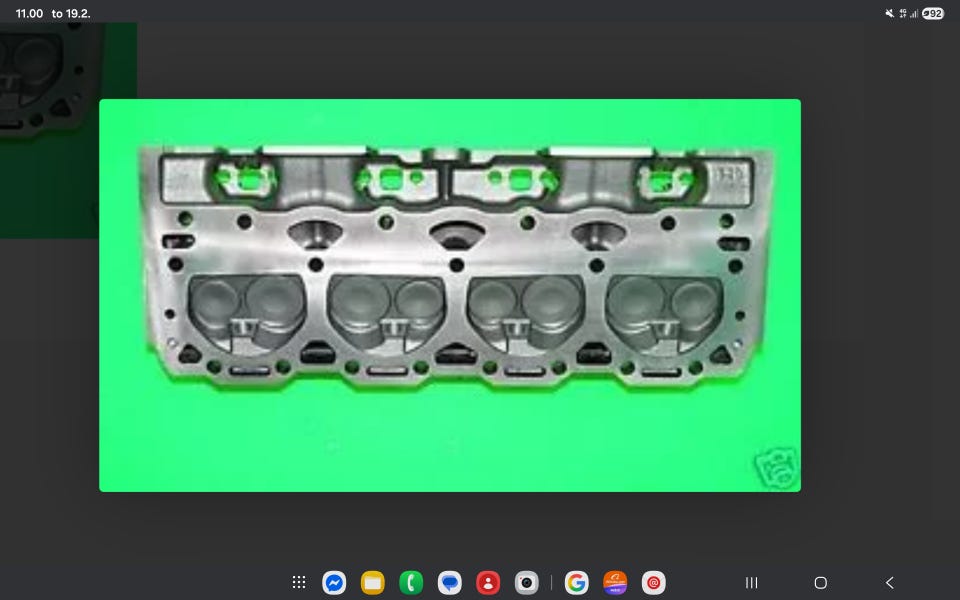
Task: Launch Messenger from the taskbar
Action: coord(334,582)
